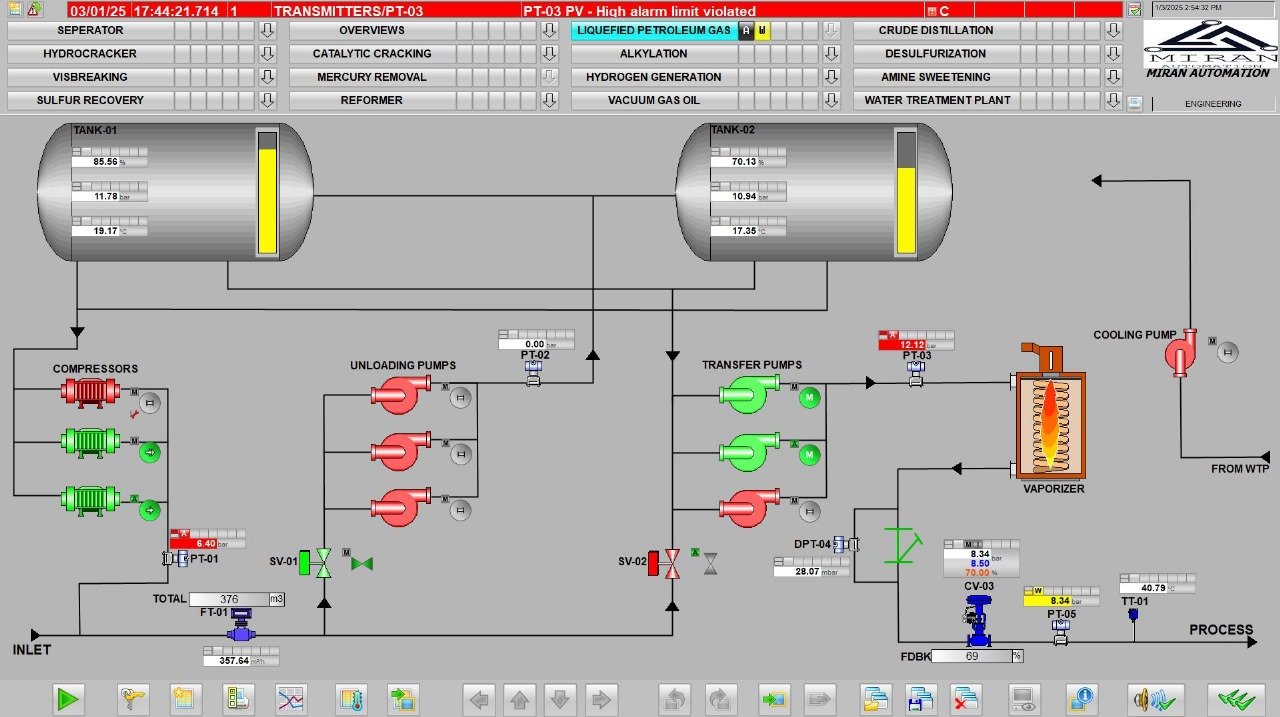This screenshot has width=1280, height=717.
Task: Click the key icon in bottom toolbar
Action: 132,698
